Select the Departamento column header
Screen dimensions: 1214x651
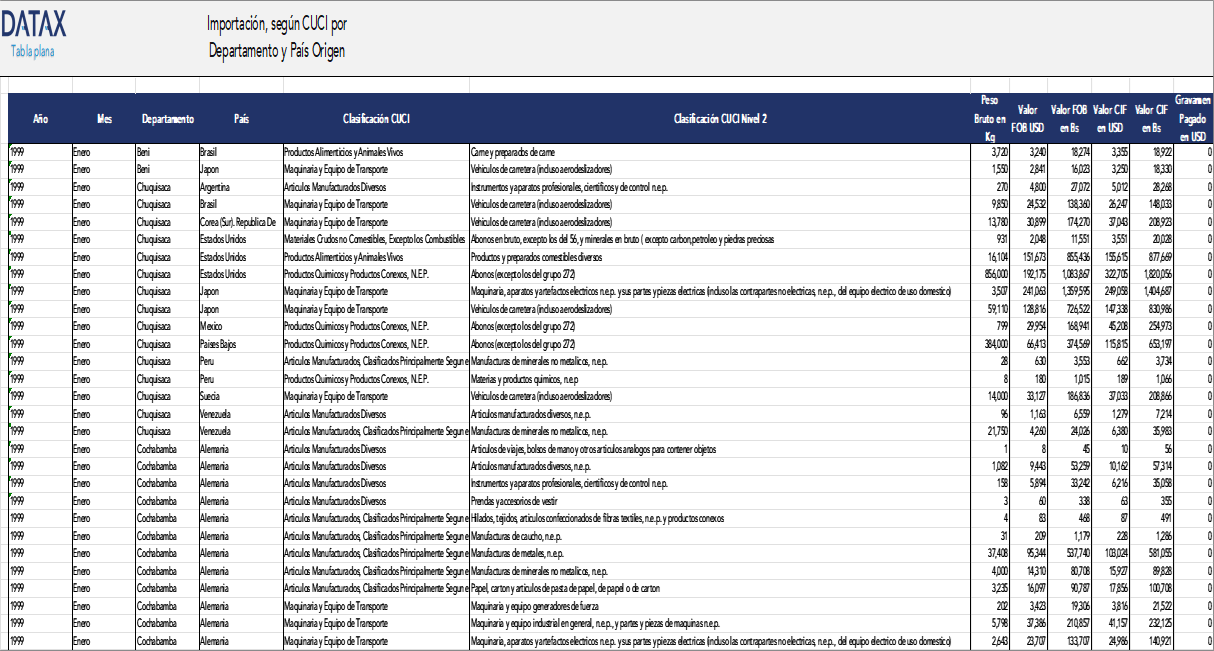coord(167,119)
